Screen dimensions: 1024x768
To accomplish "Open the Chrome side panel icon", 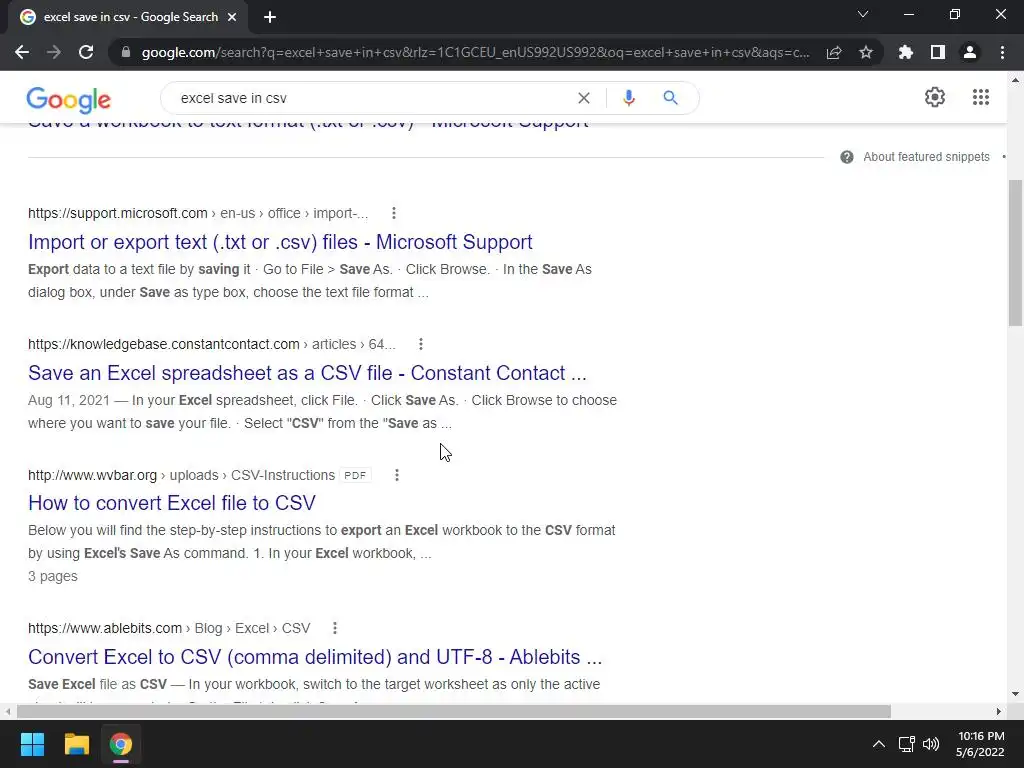I will click(938, 52).
